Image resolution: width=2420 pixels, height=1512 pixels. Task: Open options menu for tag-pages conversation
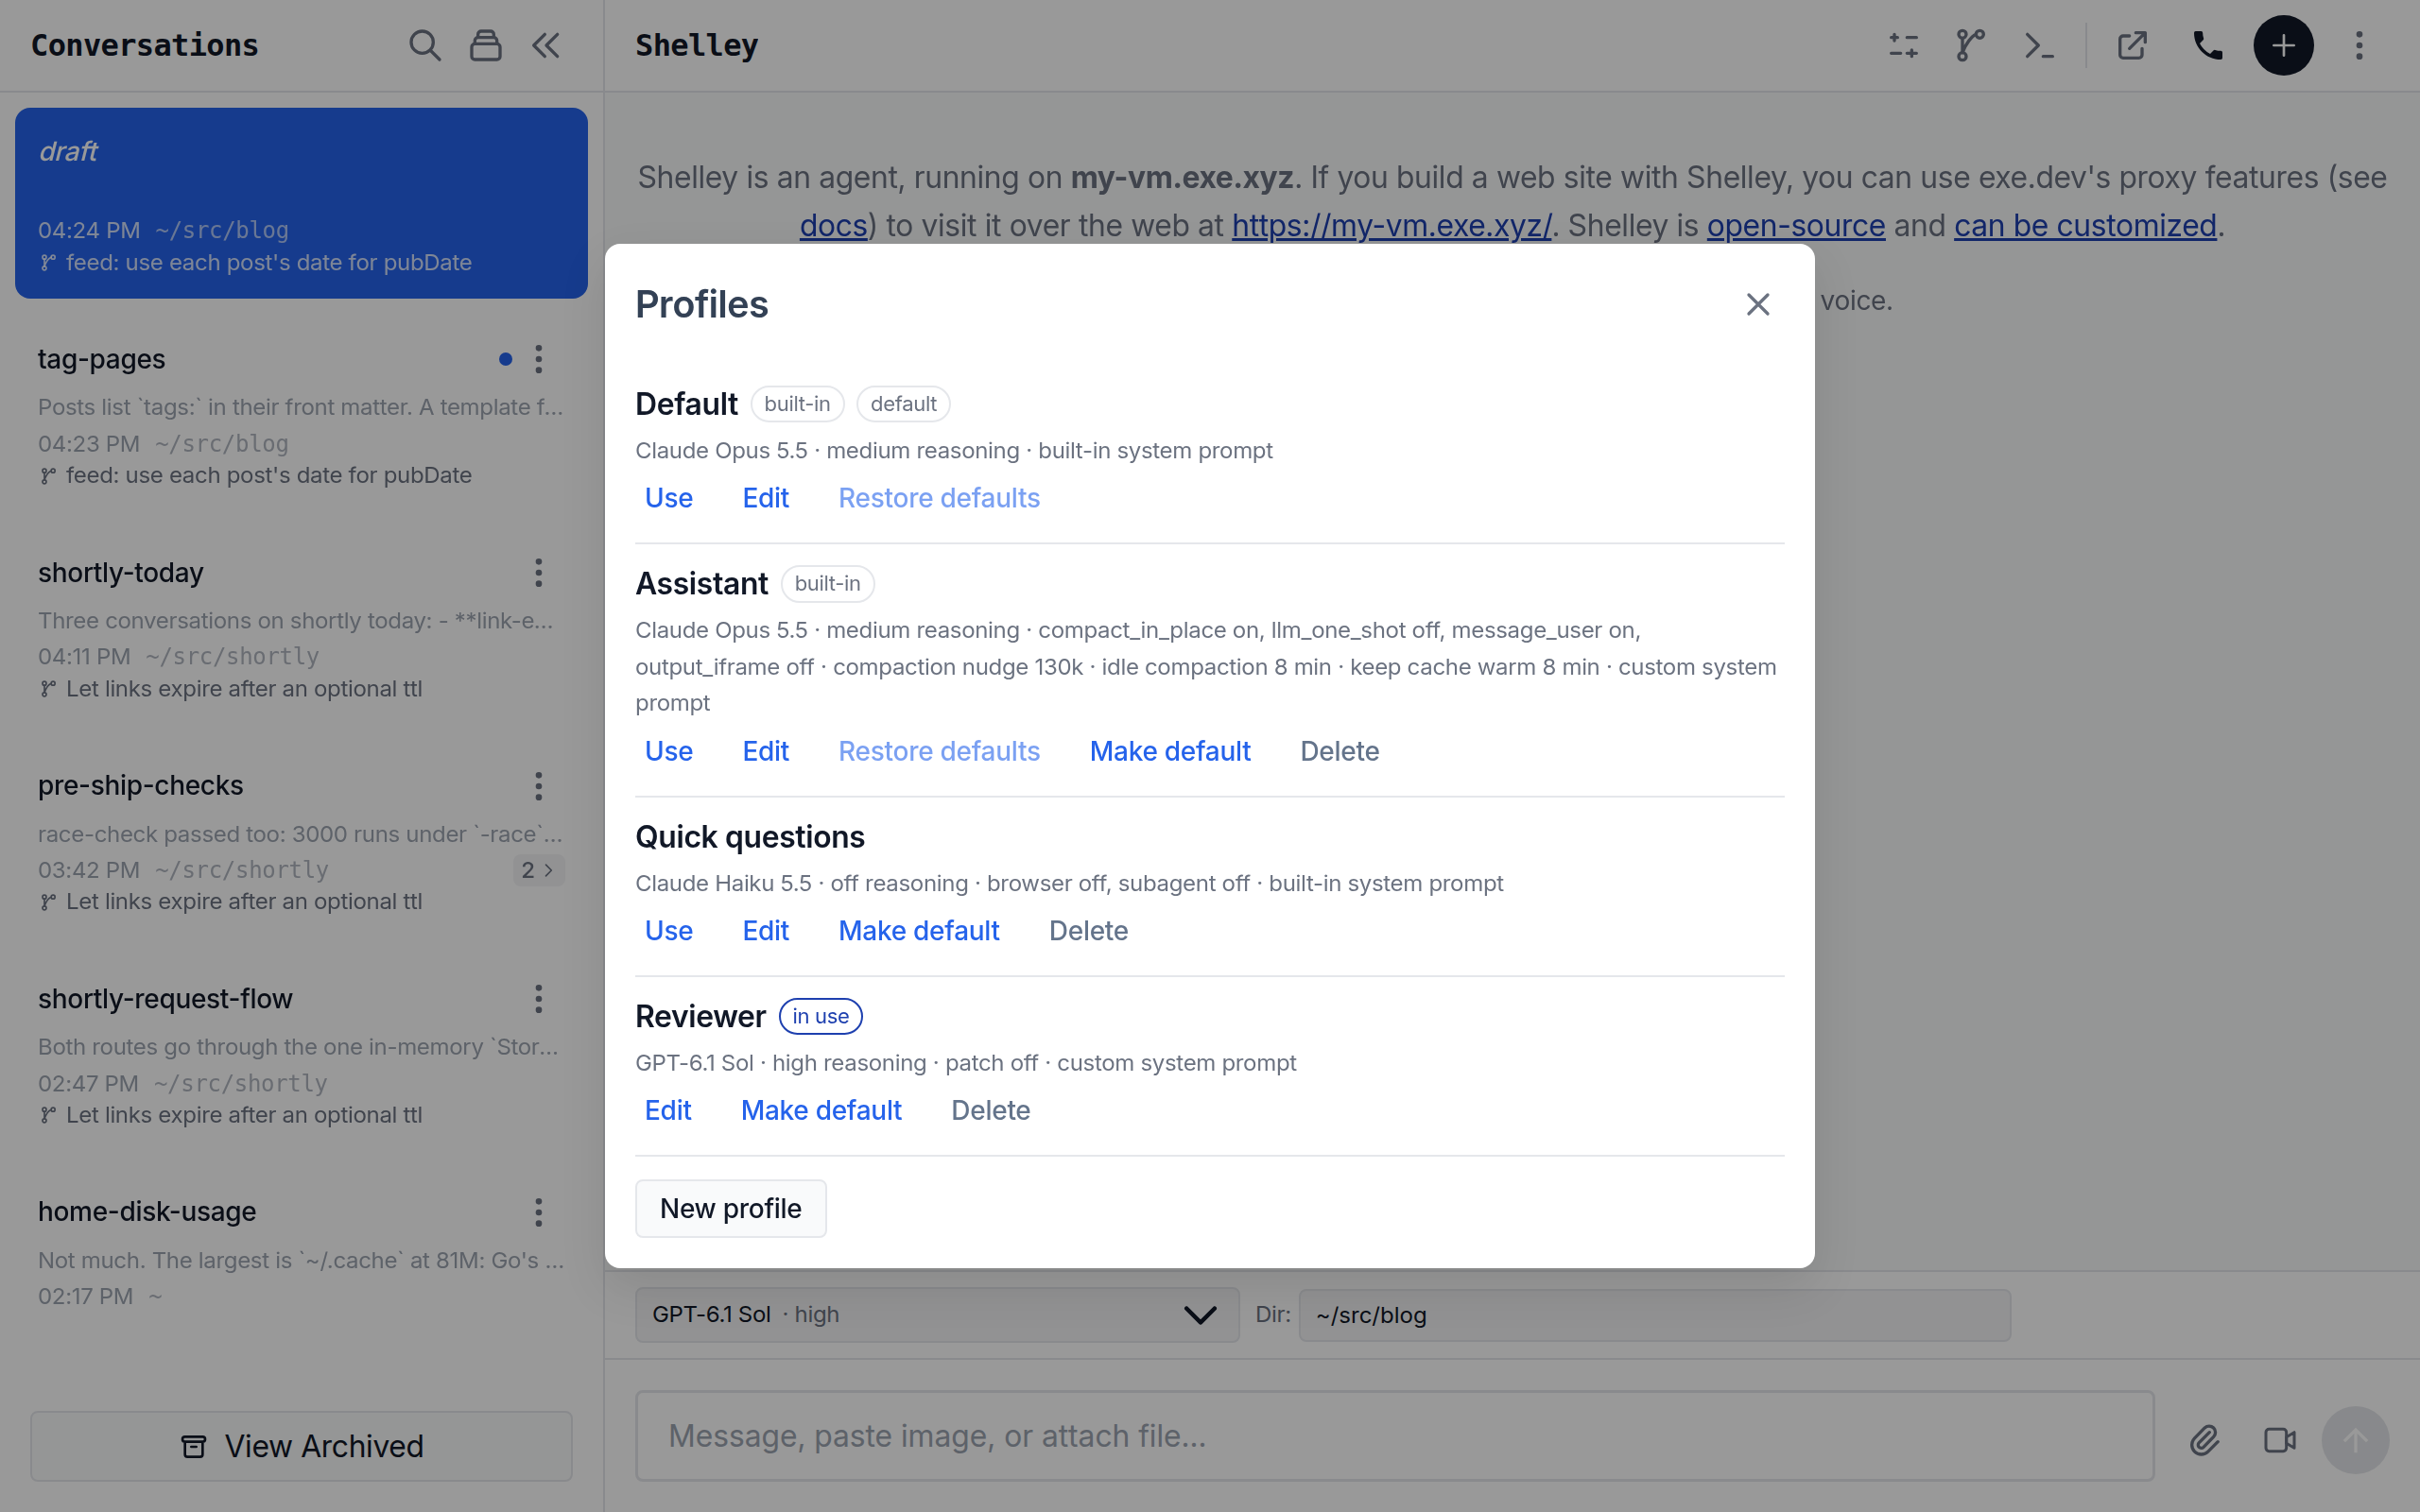539,359
